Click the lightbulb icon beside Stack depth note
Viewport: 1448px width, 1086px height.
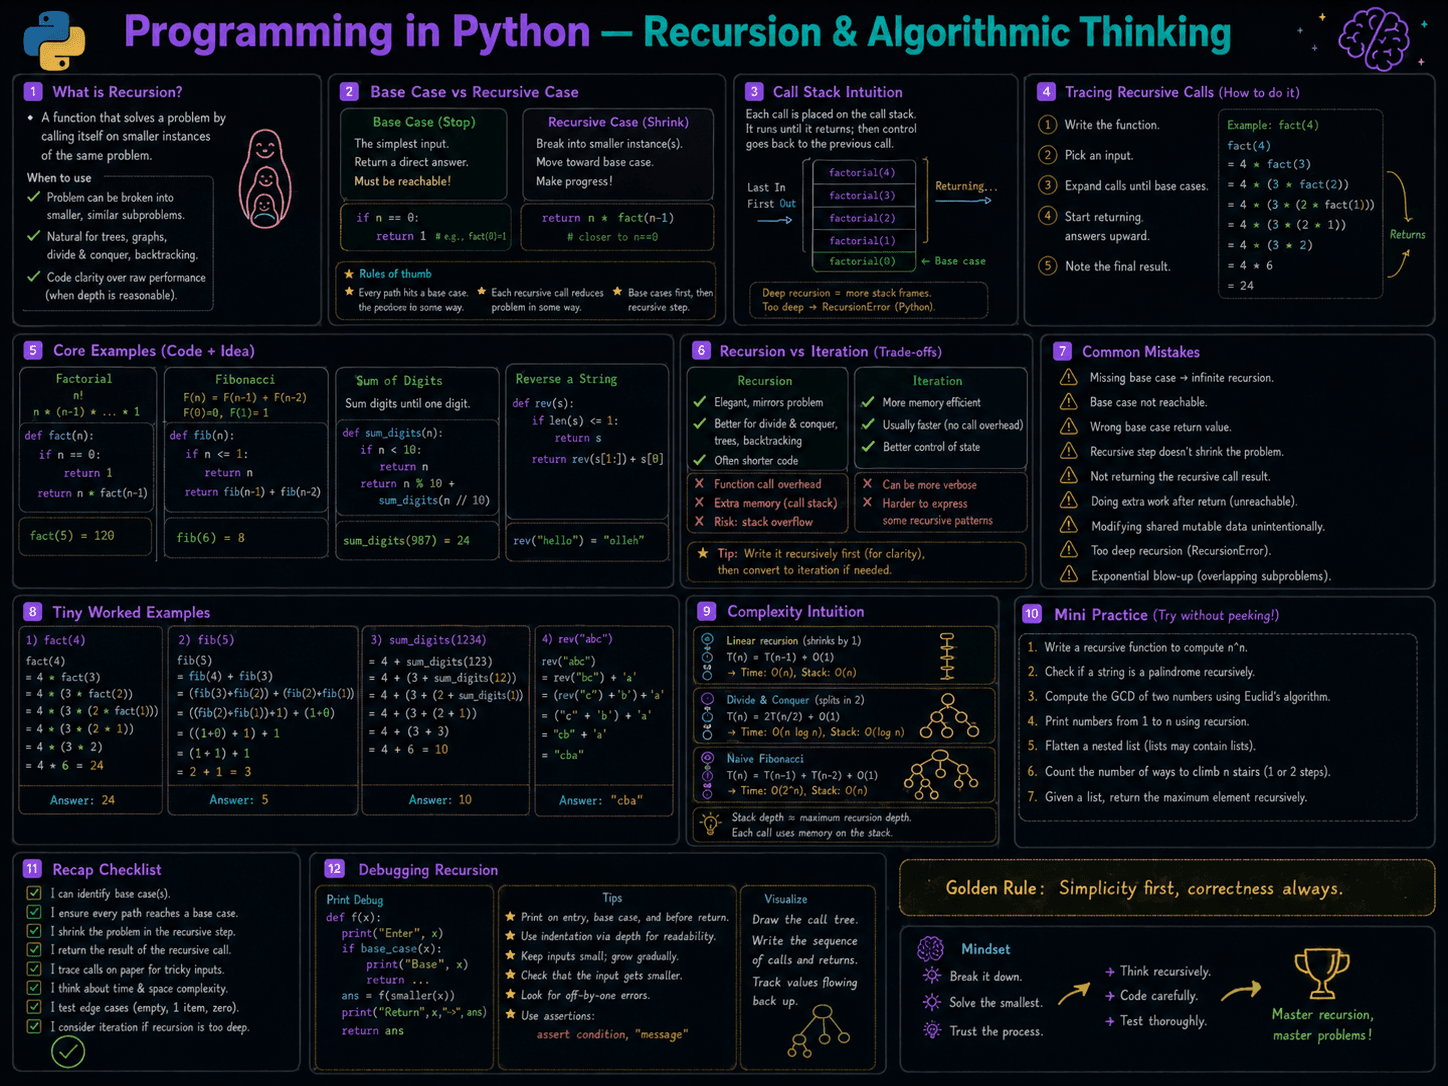[710, 824]
